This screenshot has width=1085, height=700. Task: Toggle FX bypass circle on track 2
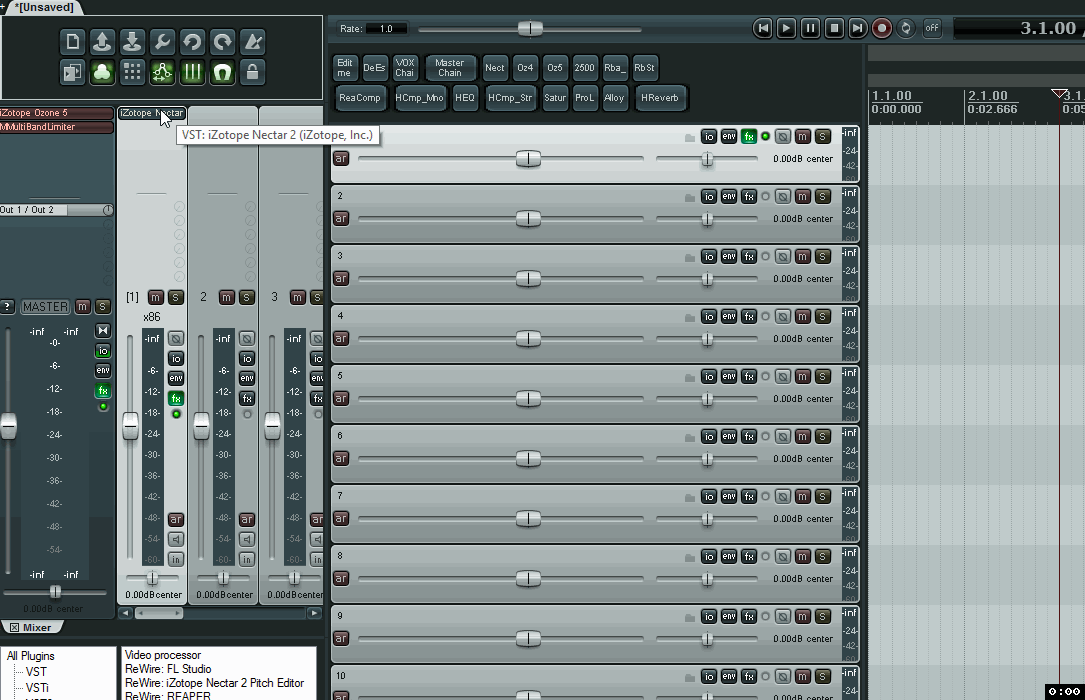[x=765, y=196]
